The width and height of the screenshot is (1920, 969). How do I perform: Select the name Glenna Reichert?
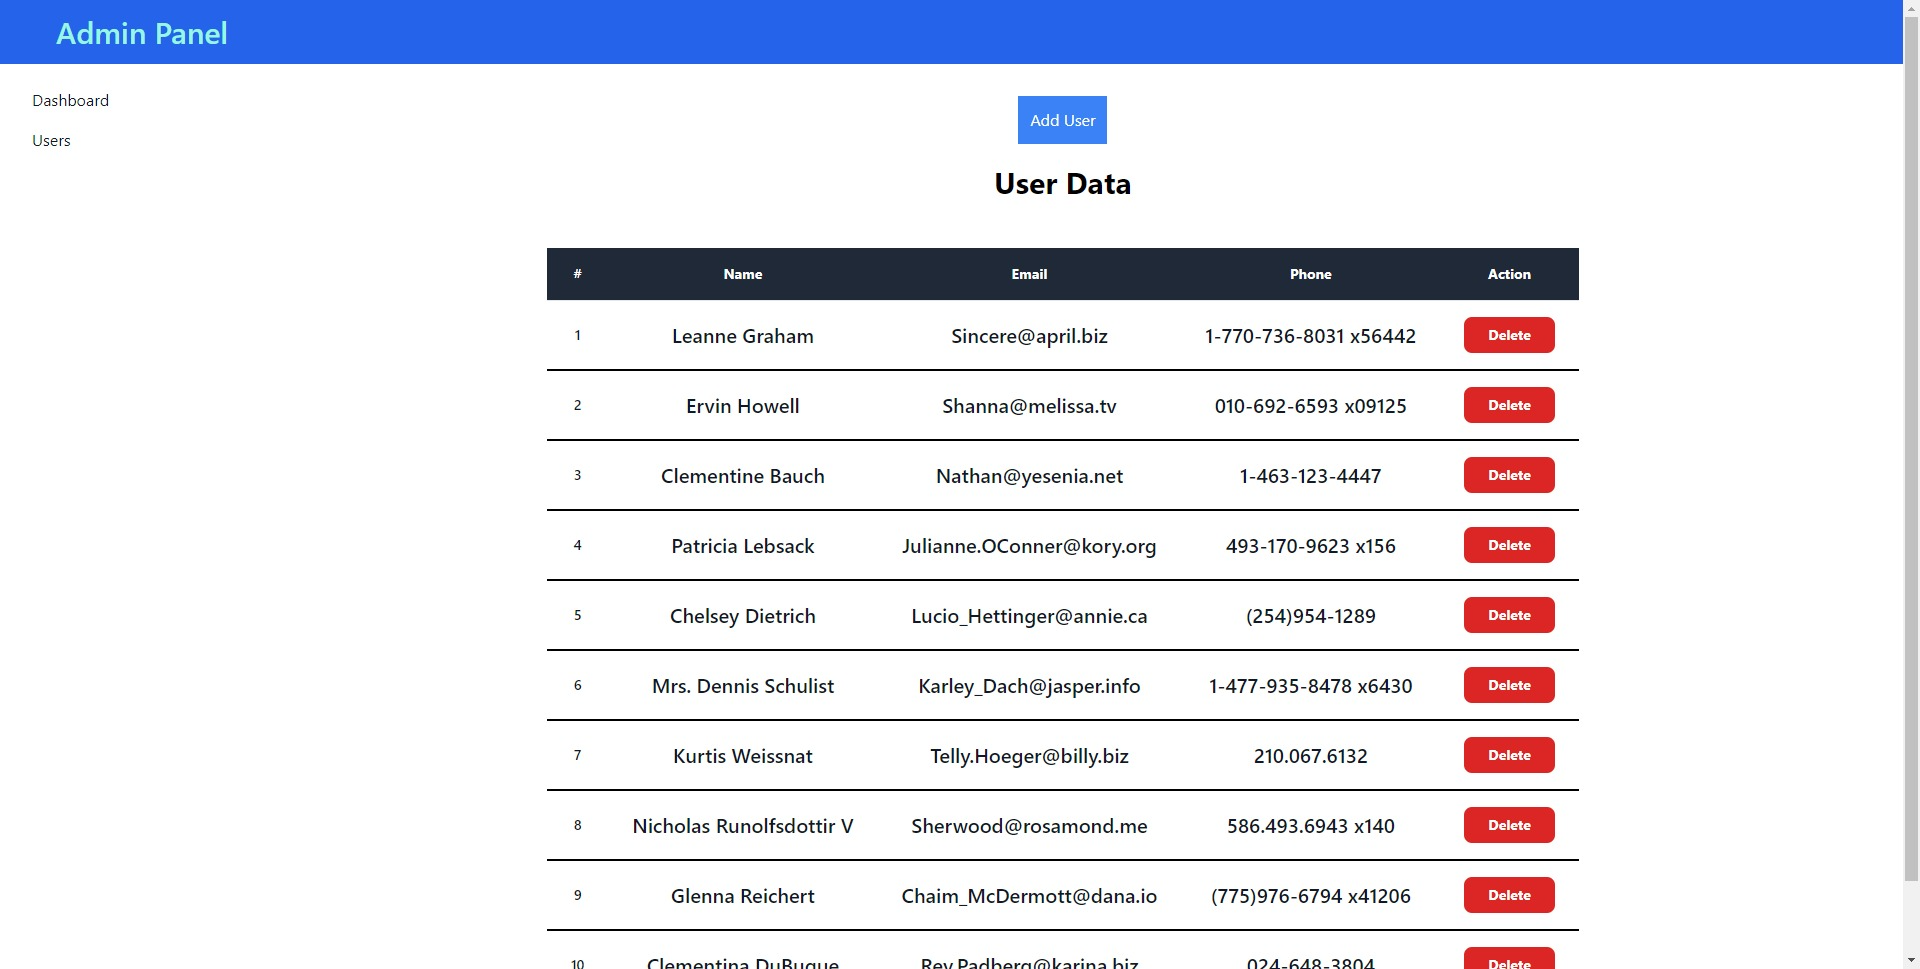pyautogui.click(x=743, y=896)
